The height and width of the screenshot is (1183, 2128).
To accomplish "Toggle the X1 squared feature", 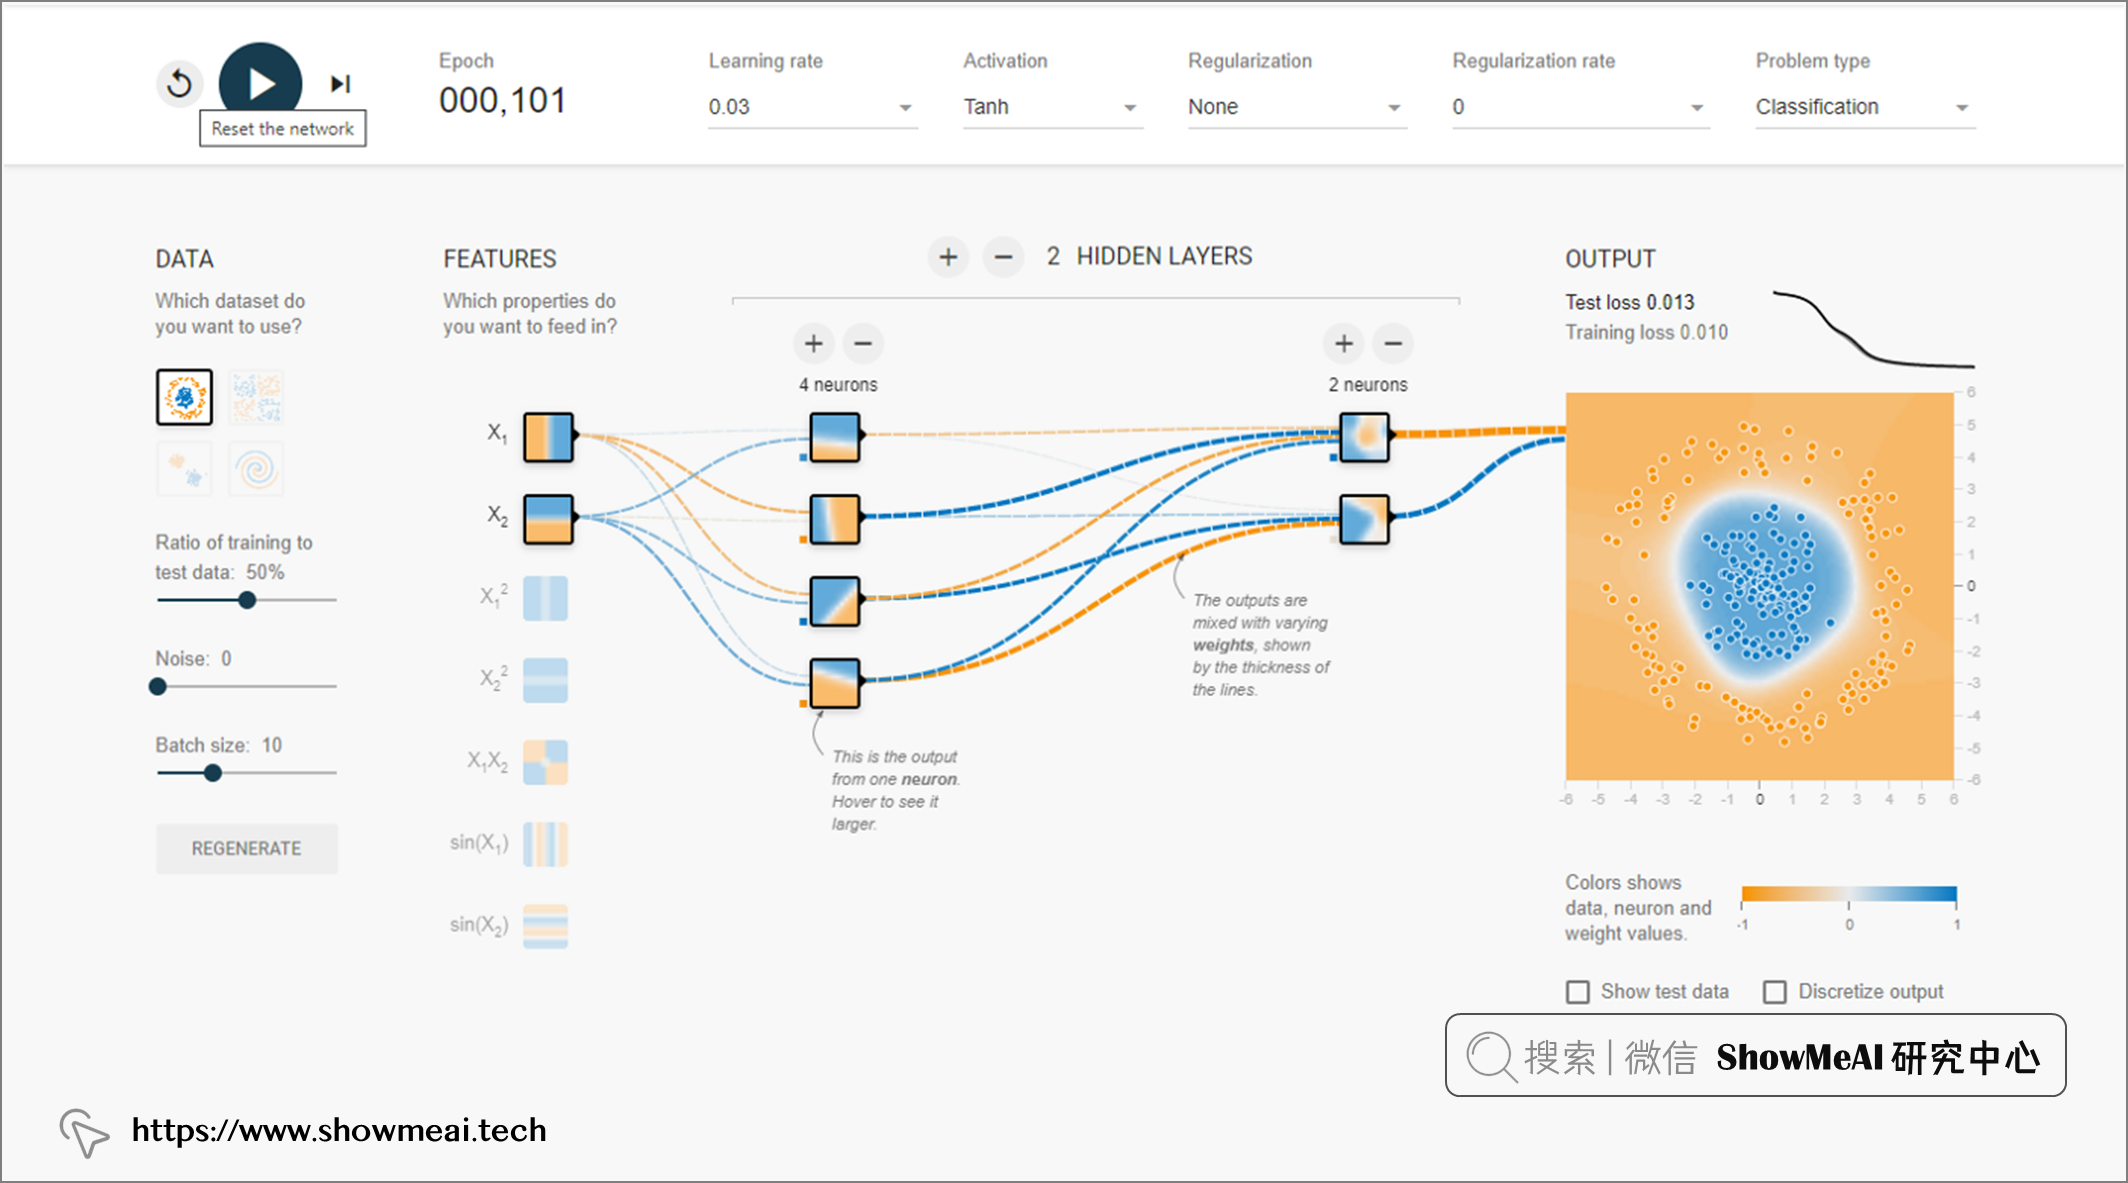I will tap(546, 598).
